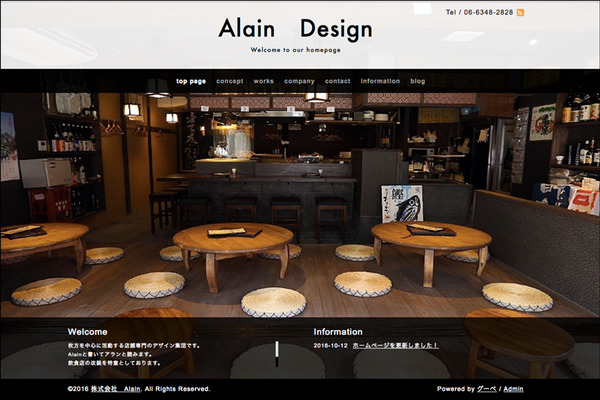Click the Information heading
Viewport: 600px width, 400px height.
(338, 331)
